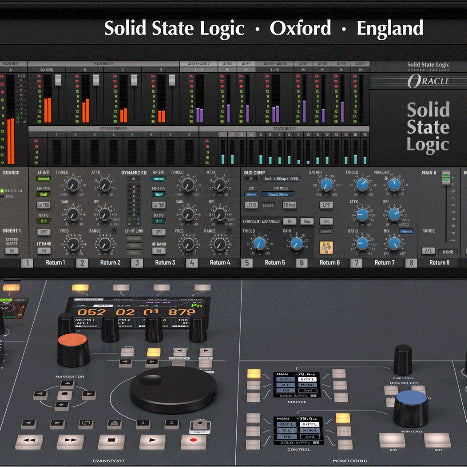
Task: Open the green selector at the top of the left EQ band
Action: 44,179
